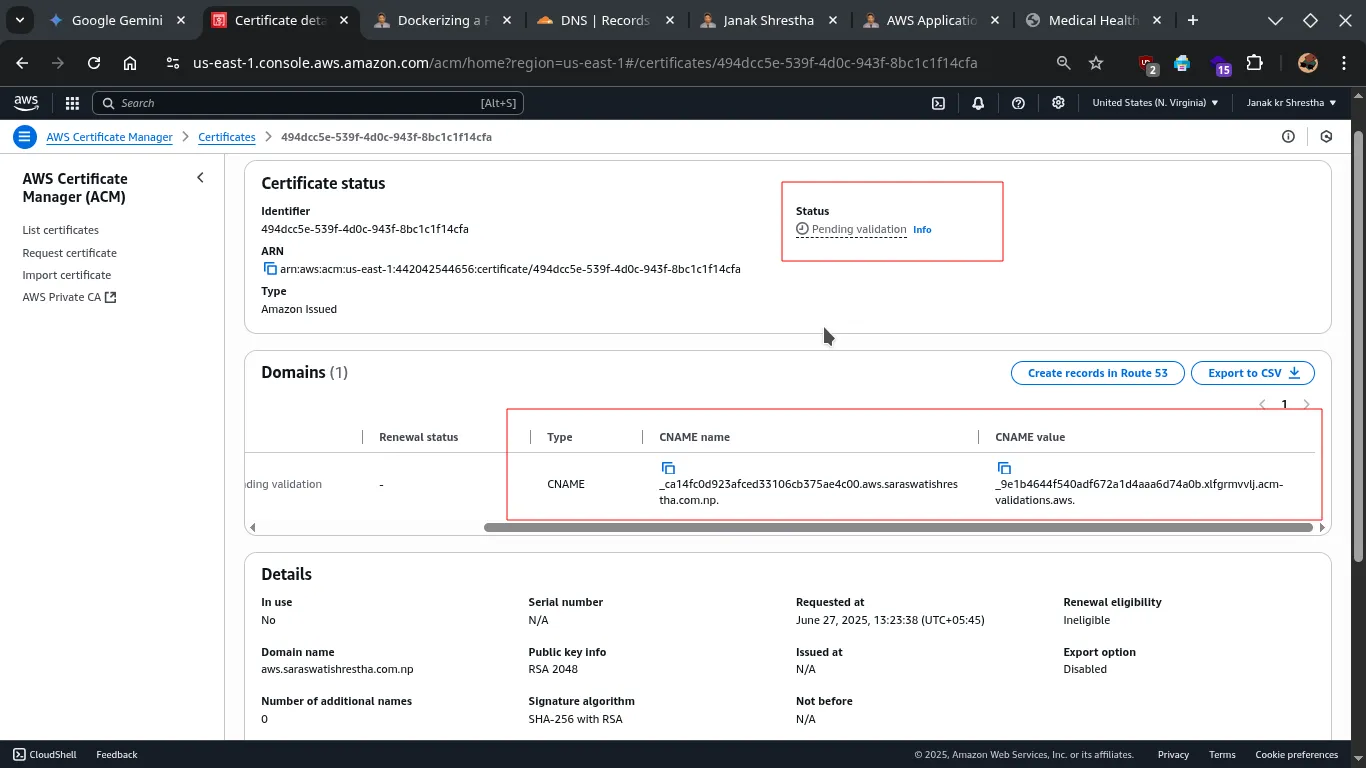The width and height of the screenshot is (1366, 768).
Task: Open the notifications bell
Action: tap(978, 103)
